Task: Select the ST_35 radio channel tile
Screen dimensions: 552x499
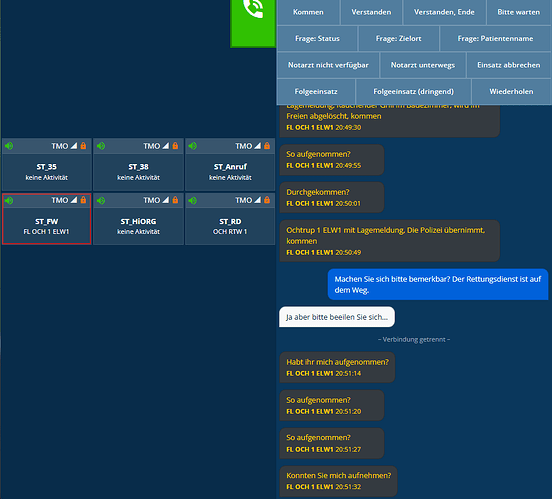Action: [x=47, y=164]
